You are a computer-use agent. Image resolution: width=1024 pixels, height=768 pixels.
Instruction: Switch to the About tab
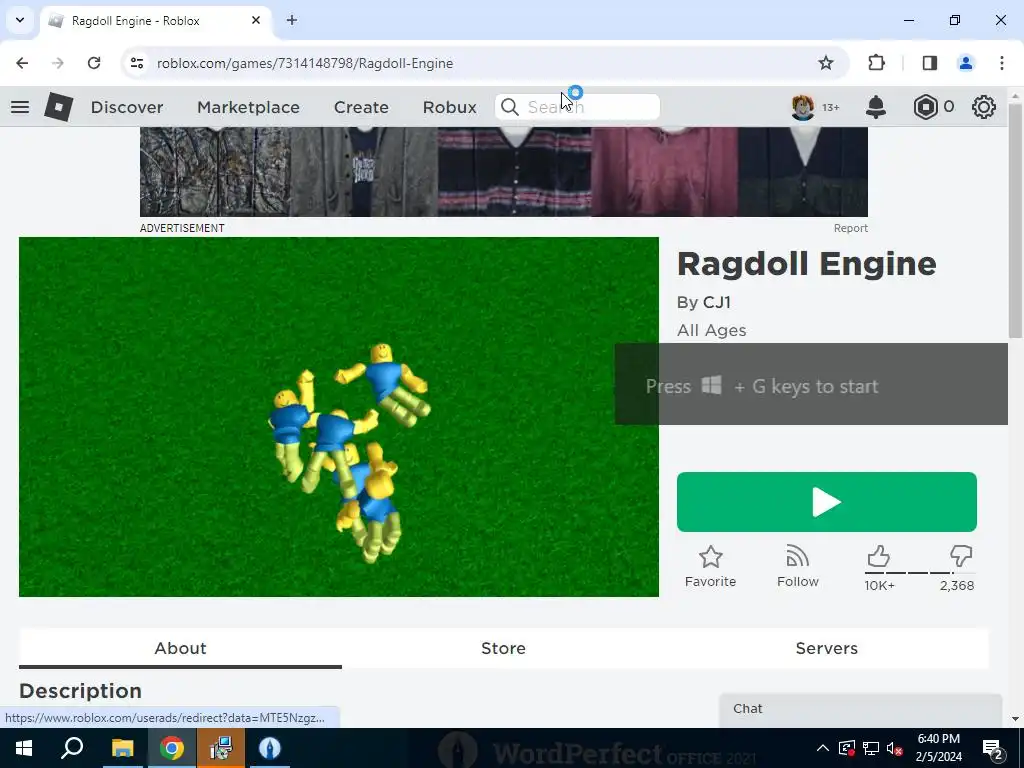pos(180,648)
